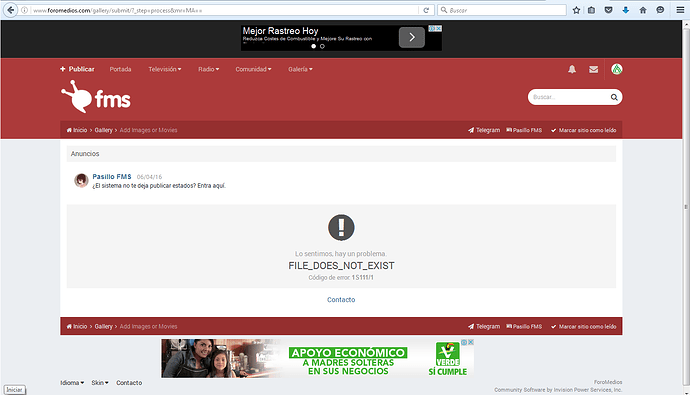
Task: Click the vertical page scrollbar
Action: (686, 207)
